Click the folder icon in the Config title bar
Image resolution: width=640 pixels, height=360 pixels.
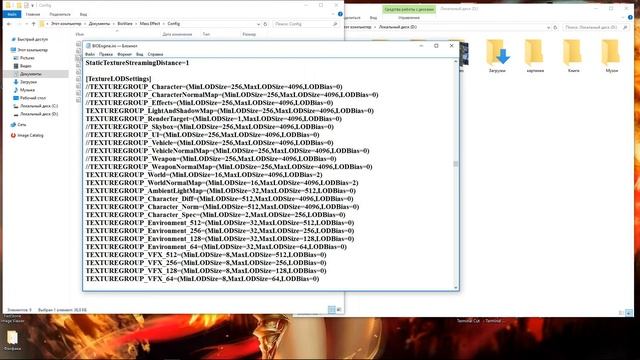tap(8, 5)
